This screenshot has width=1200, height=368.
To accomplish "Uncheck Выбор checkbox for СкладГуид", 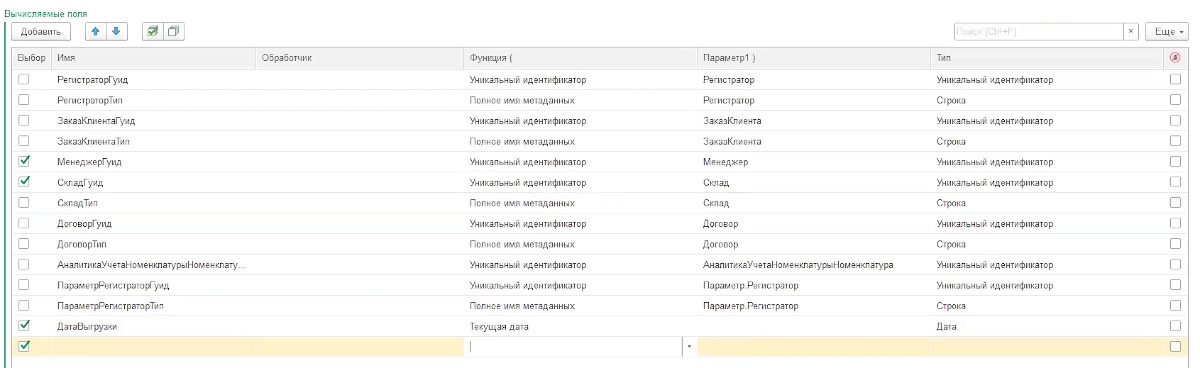I will tap(25, 181).
